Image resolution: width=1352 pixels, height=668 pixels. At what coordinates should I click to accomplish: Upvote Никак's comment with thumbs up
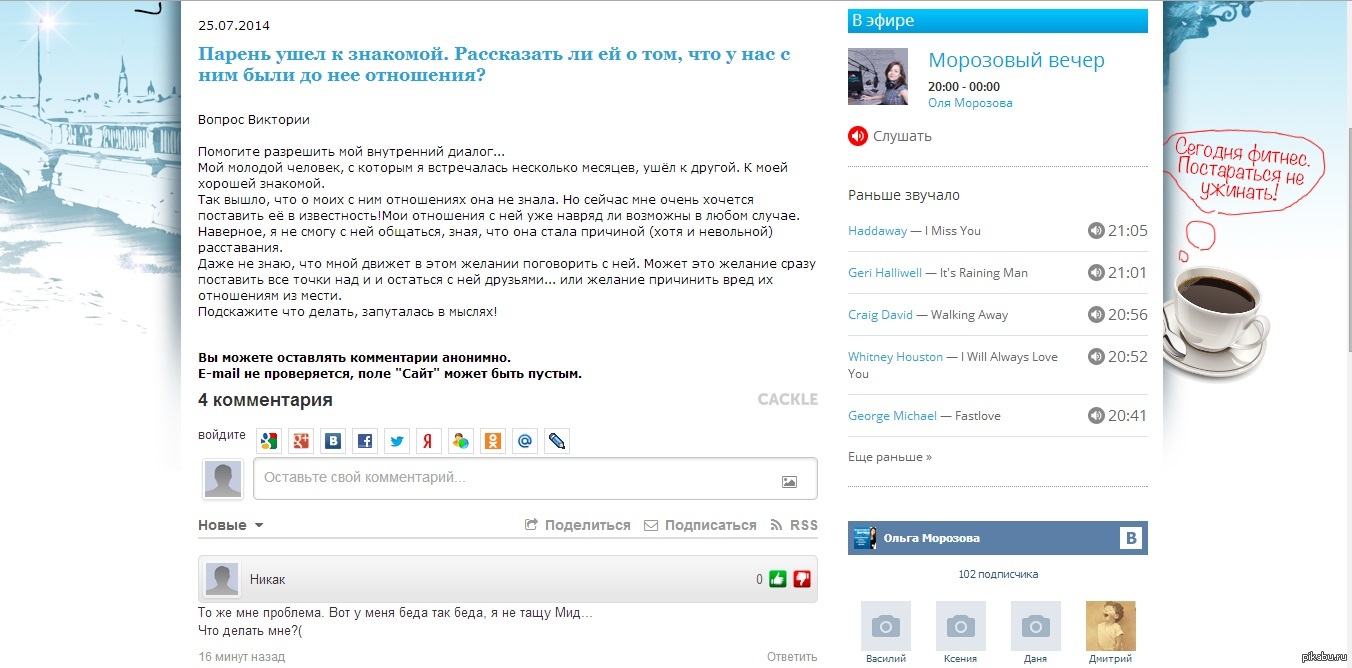778,579
